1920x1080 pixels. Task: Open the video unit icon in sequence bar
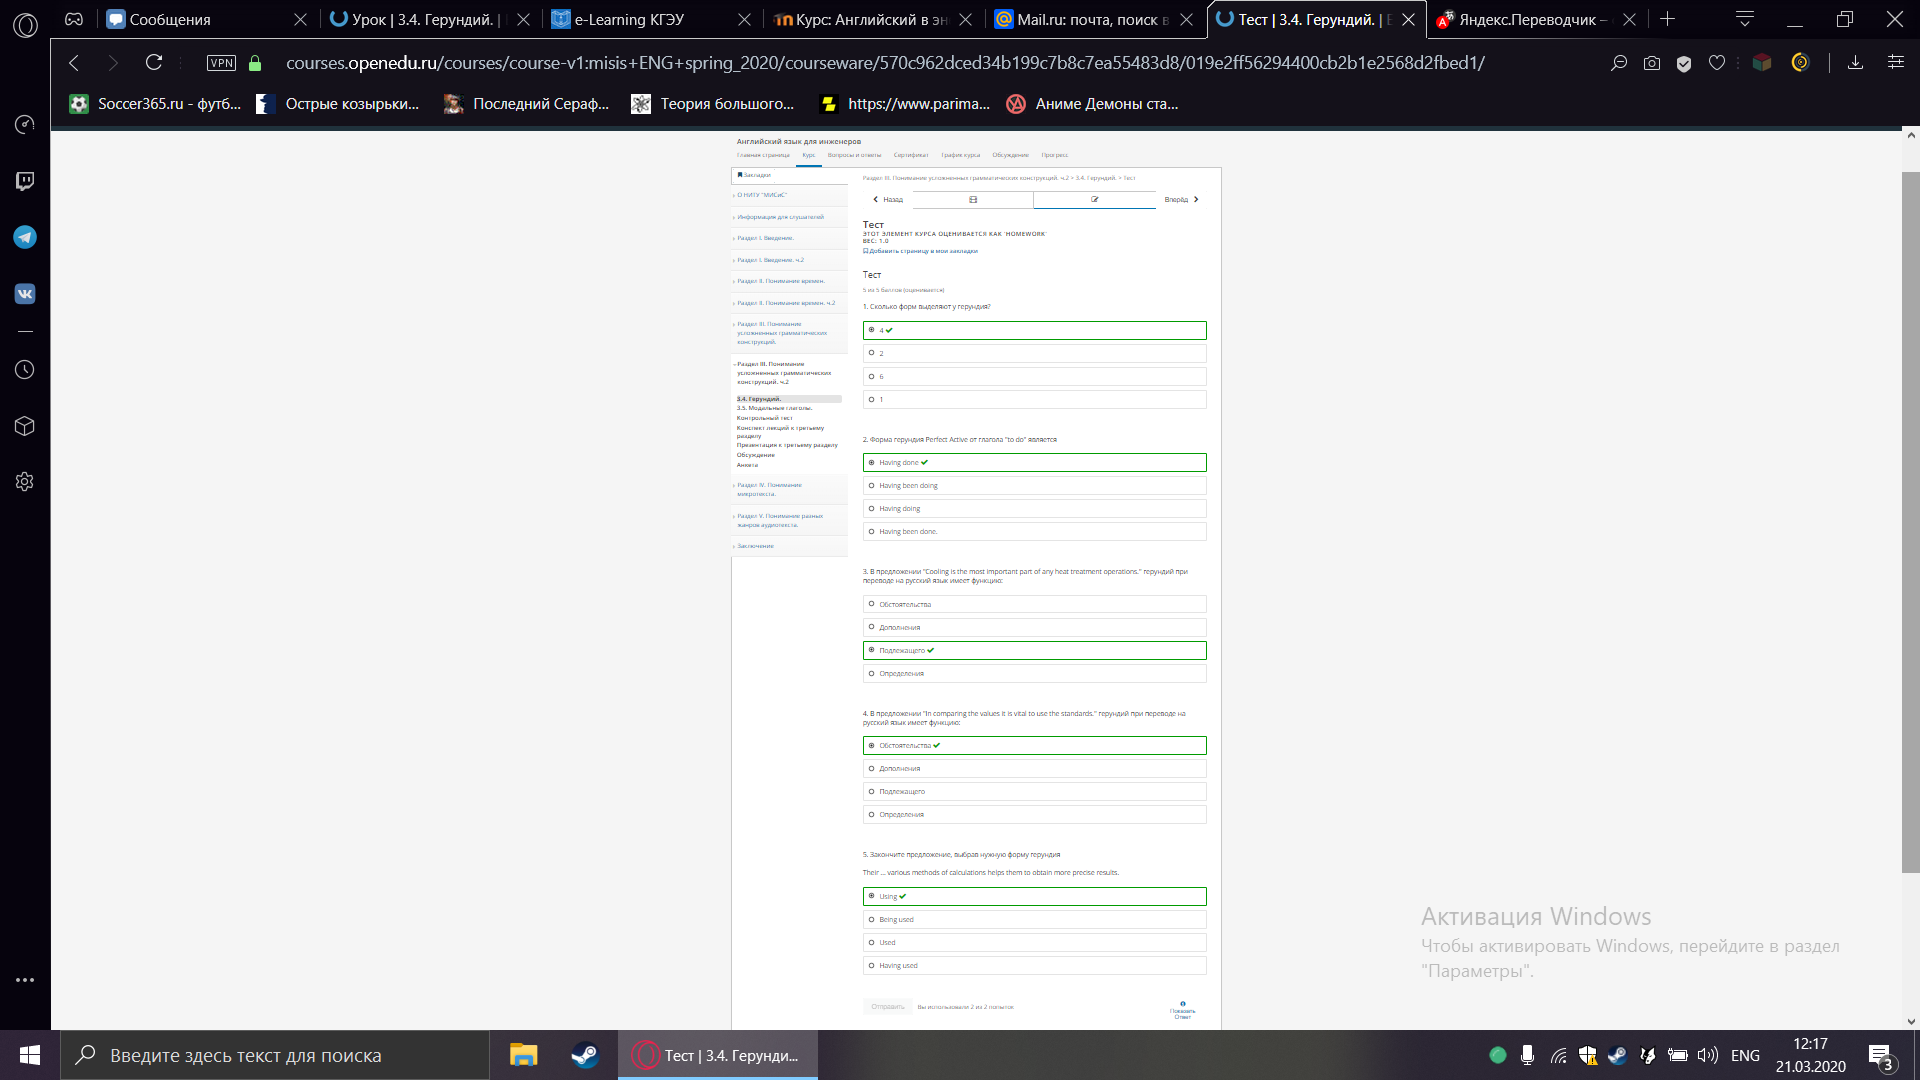point(973,200)
